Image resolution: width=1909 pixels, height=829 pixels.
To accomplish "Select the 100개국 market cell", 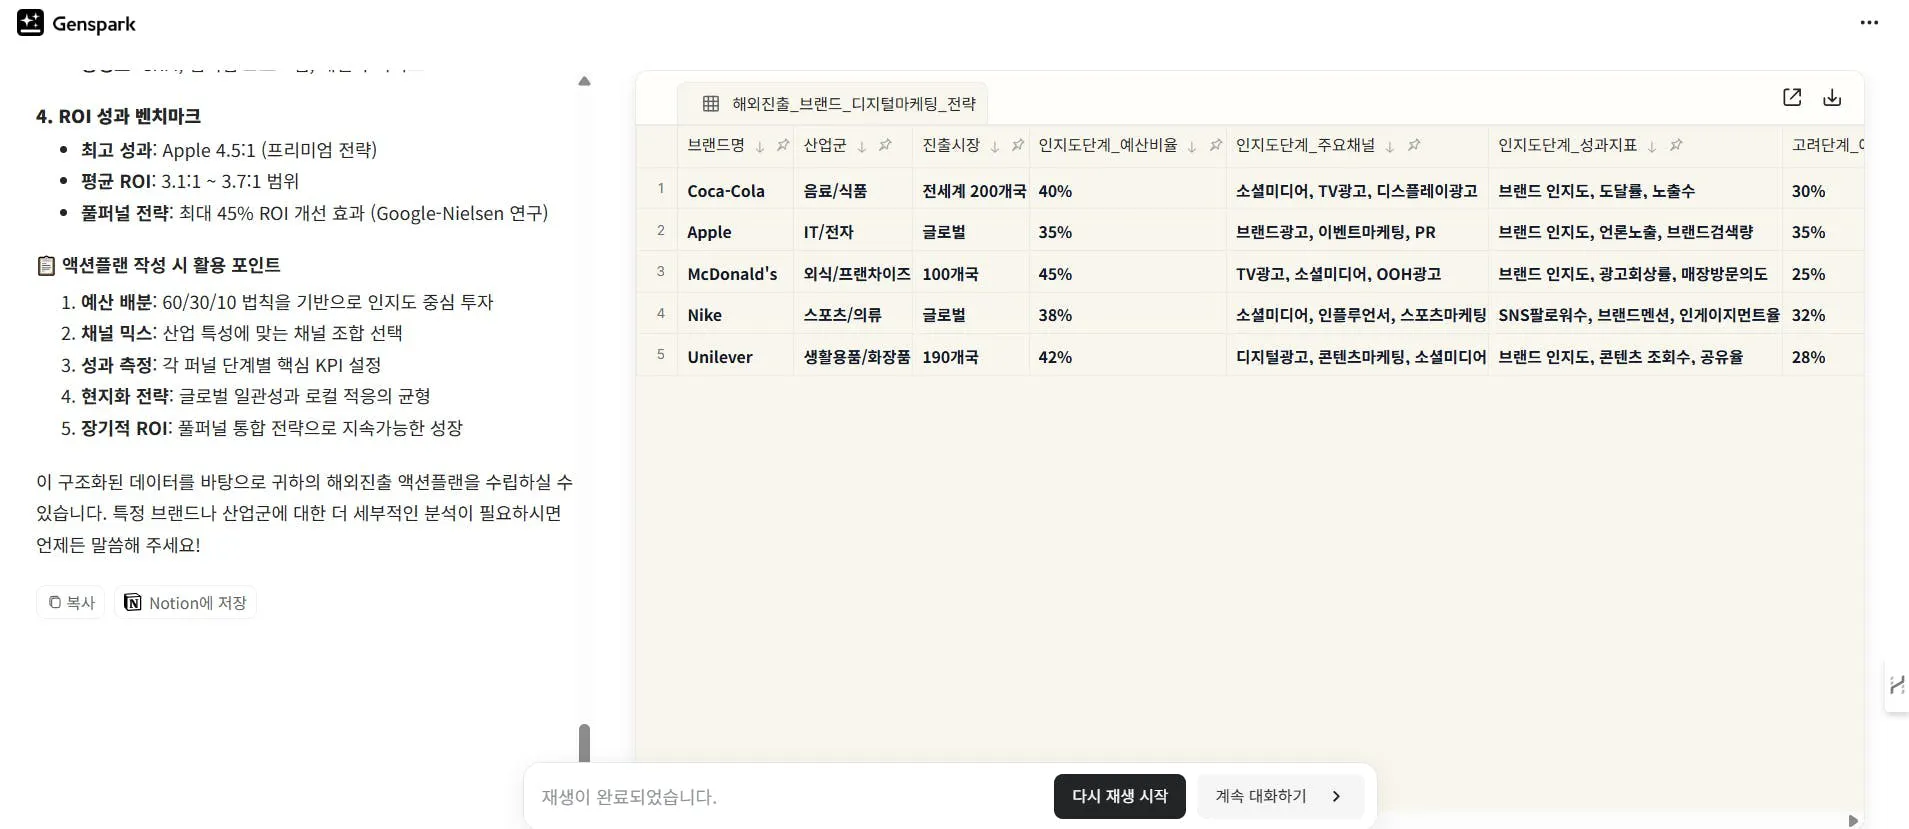I will pos(972,273).
